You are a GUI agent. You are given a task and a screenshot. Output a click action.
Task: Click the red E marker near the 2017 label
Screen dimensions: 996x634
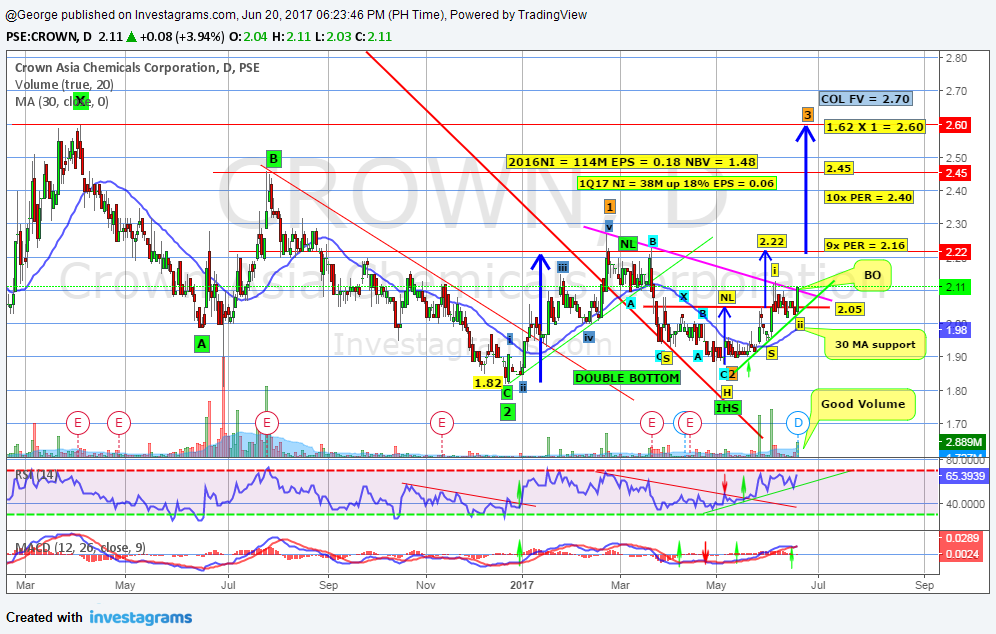click(x=440, y=423)
